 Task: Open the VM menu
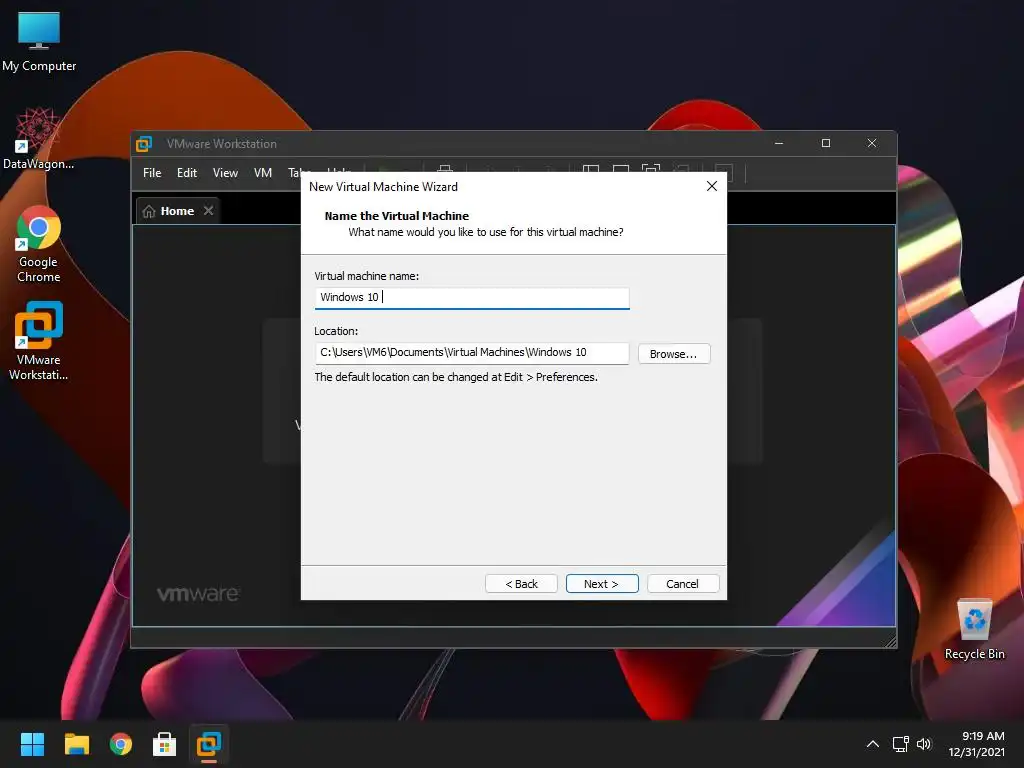[263, 173]
